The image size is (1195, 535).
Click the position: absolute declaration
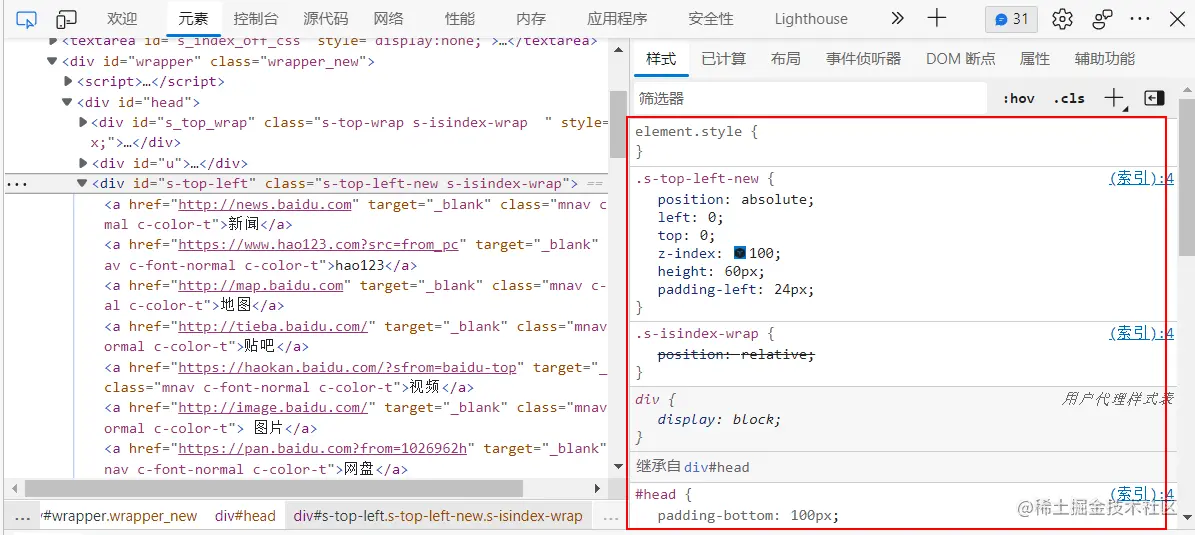736,200
